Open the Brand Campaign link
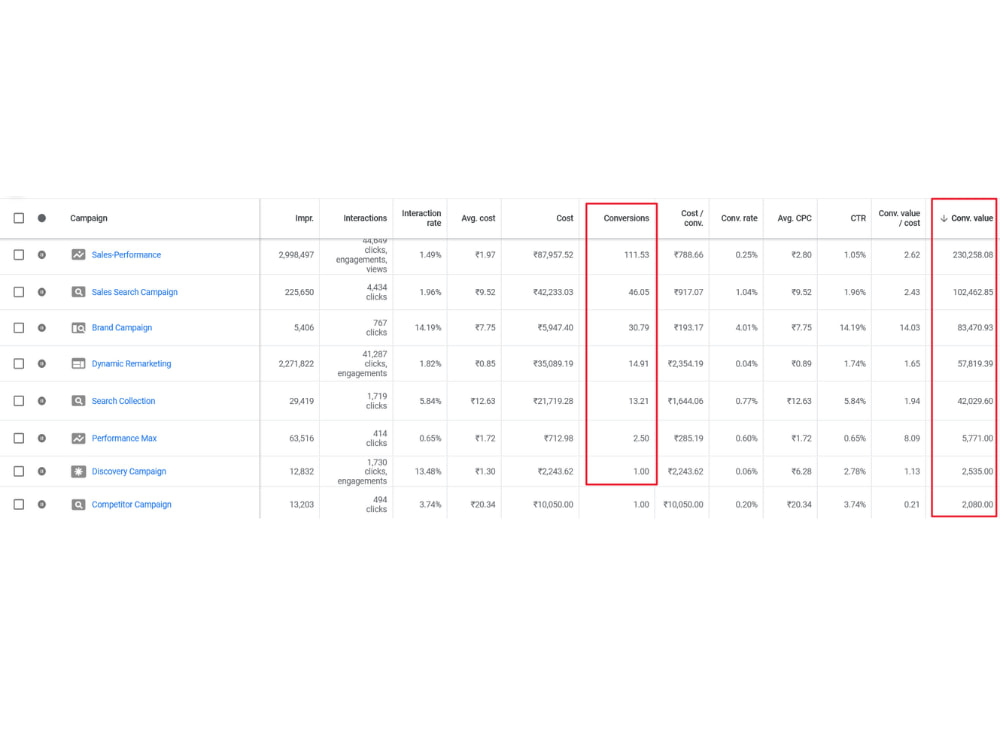This screenshot has height=750, width=1000. pyautogui.click(x=122, y=328)
